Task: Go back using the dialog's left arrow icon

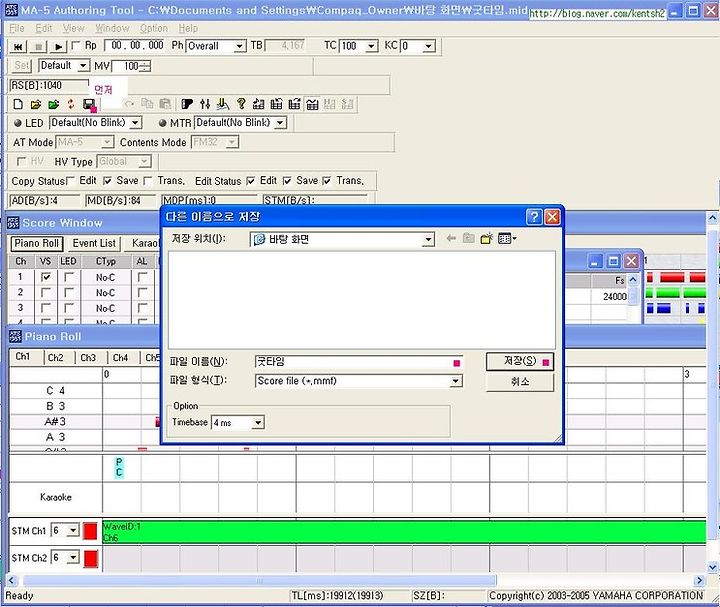Action: (451, 238)
